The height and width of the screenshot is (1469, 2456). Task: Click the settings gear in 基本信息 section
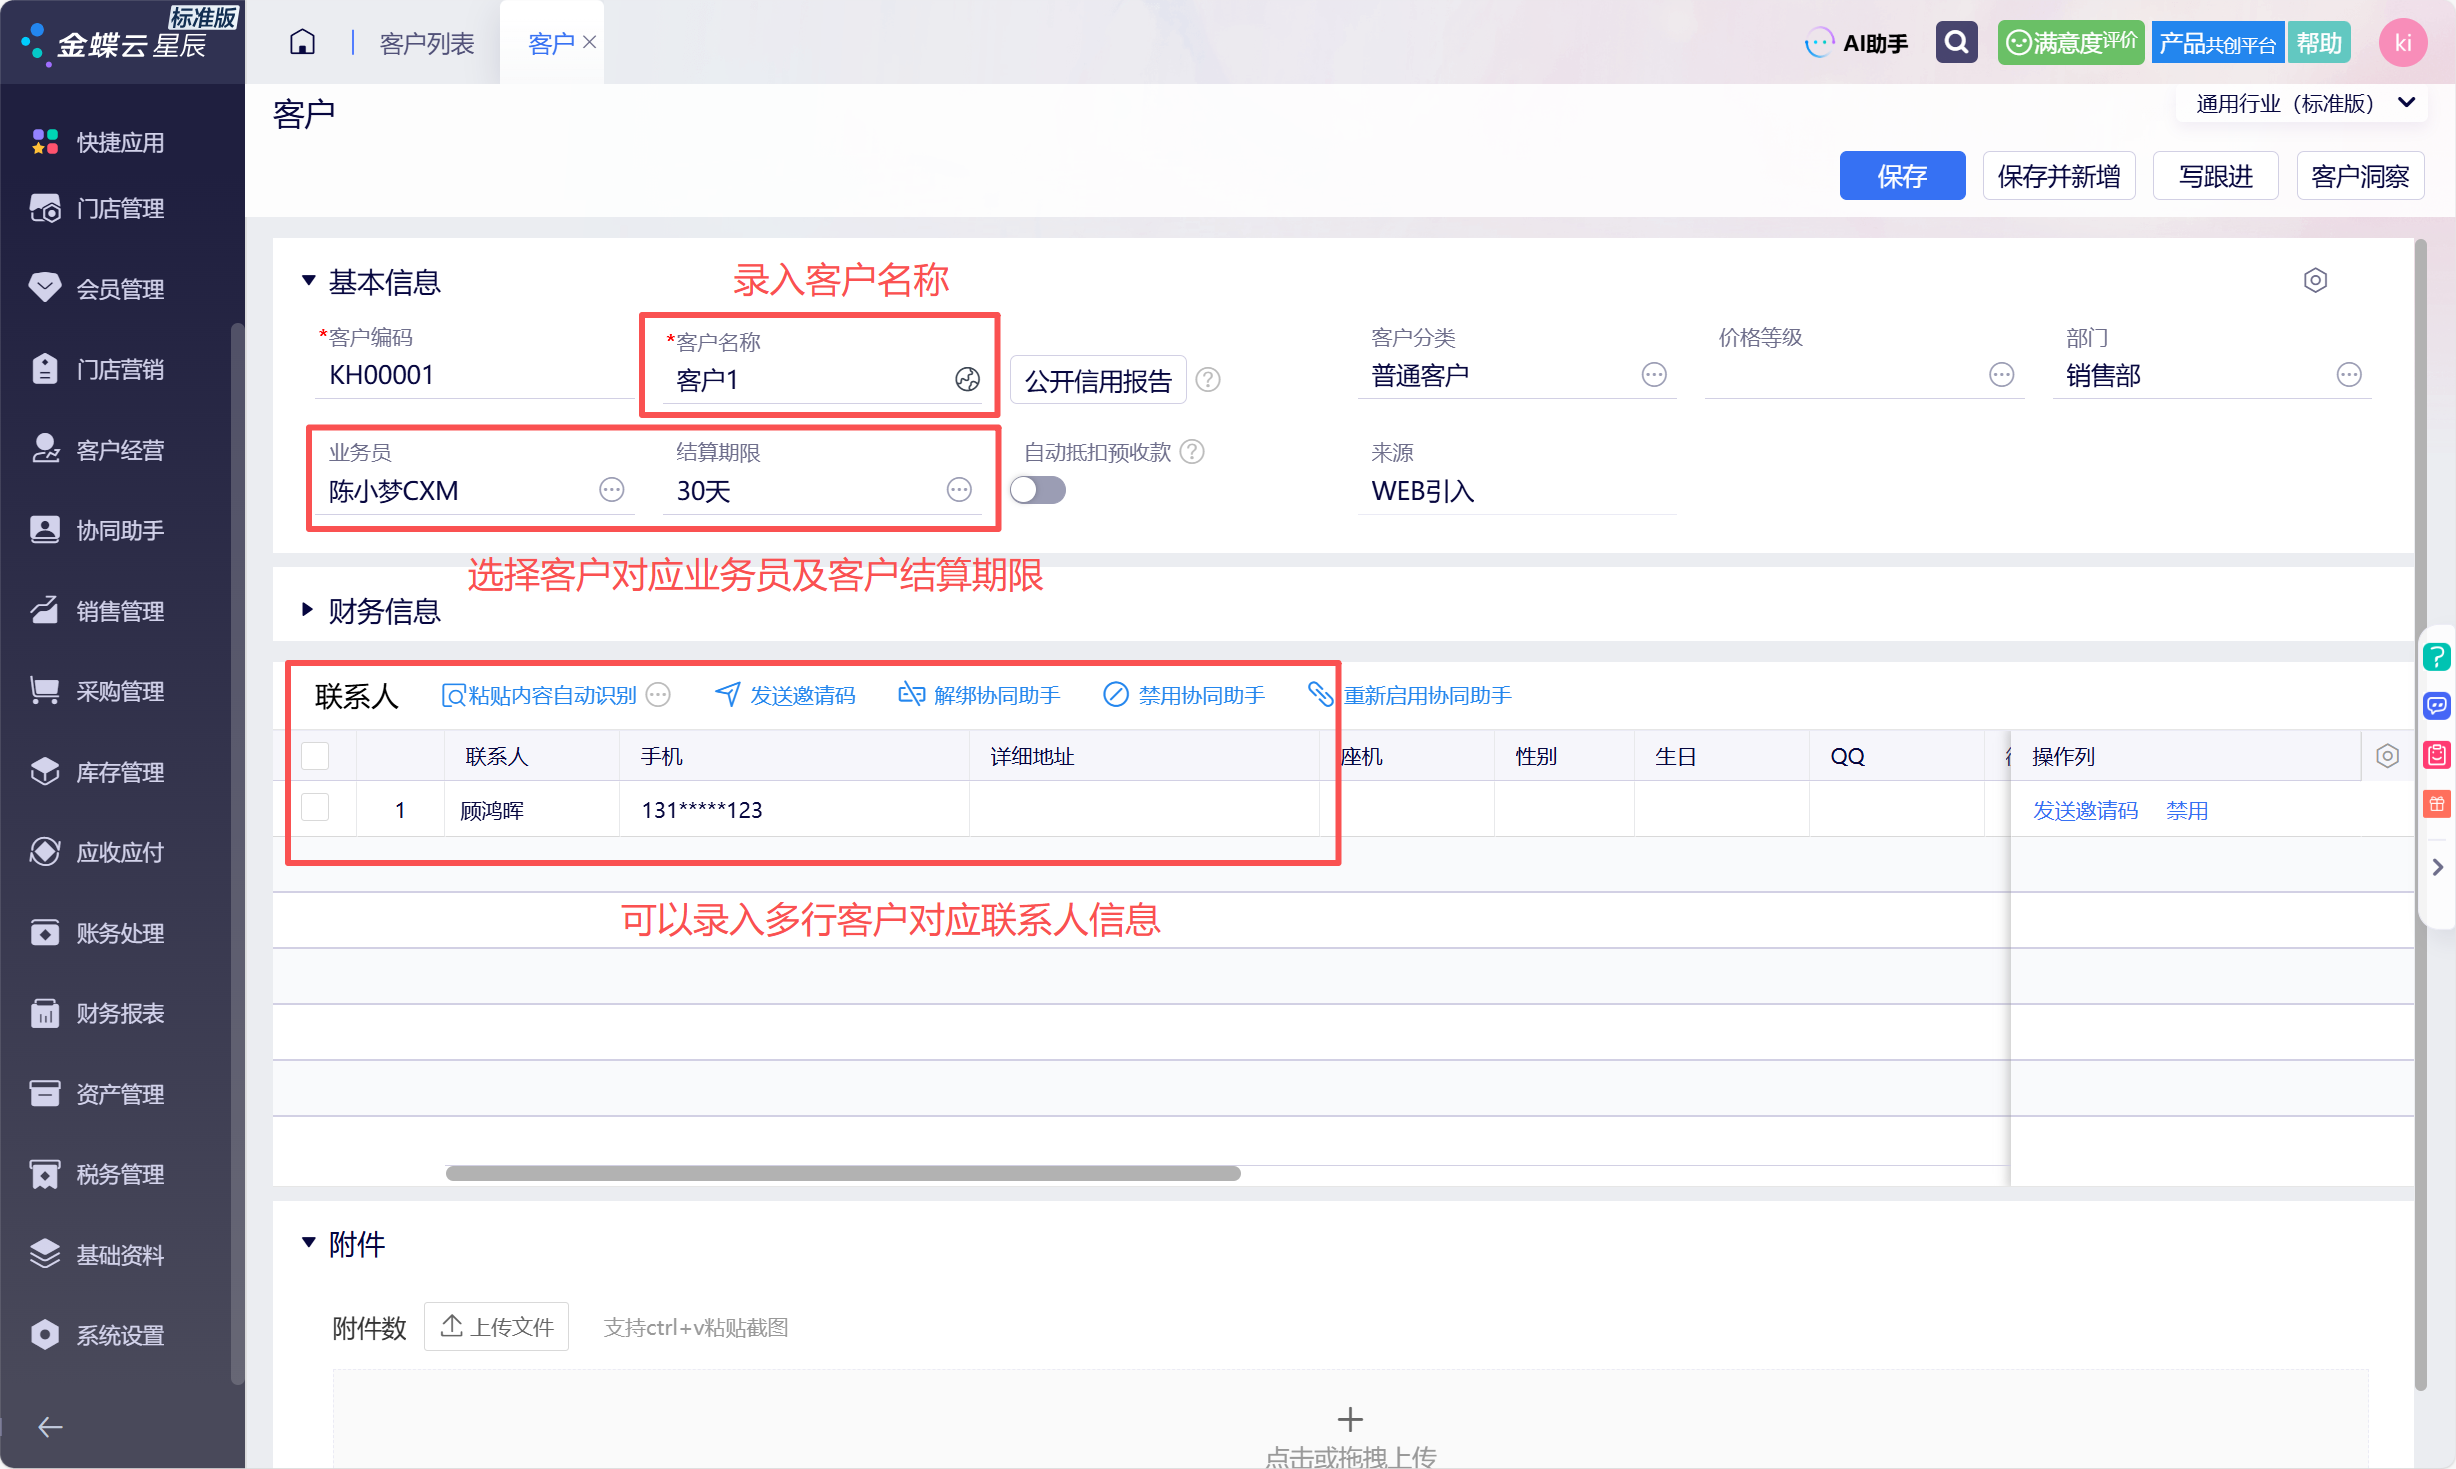coord(2315,280)
